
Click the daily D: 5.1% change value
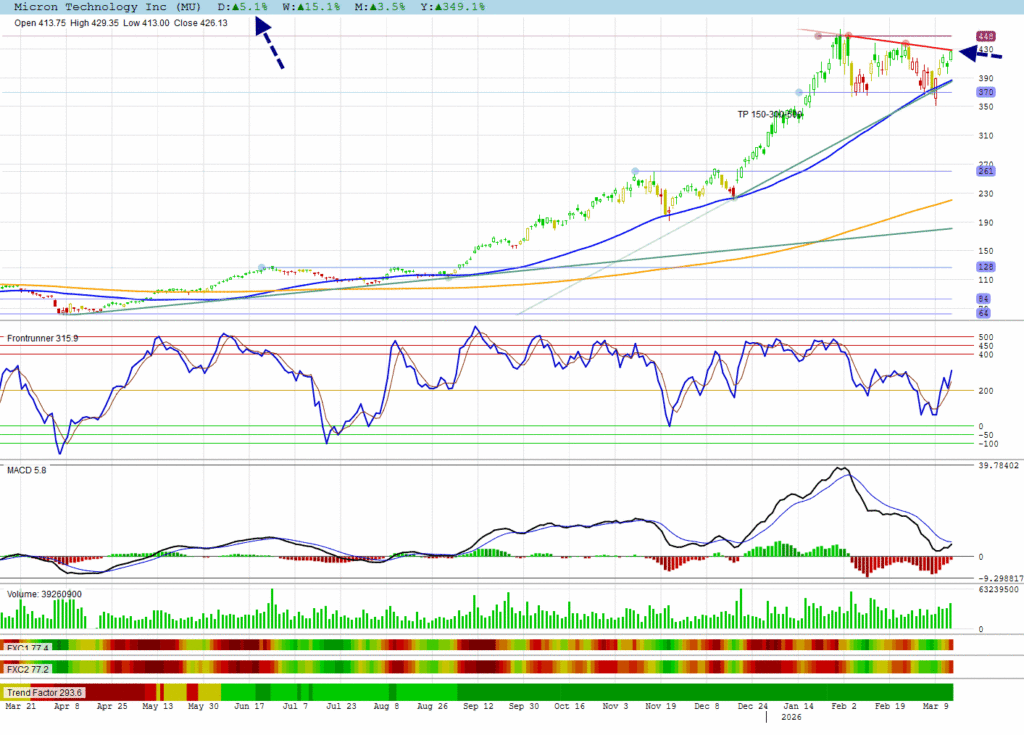pyautogui.click(x=243, y=7)
